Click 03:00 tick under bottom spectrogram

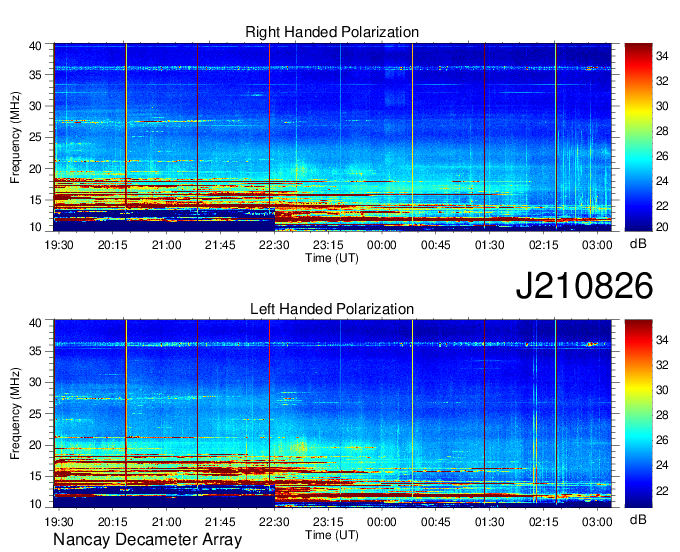click(x=597, y=522)
